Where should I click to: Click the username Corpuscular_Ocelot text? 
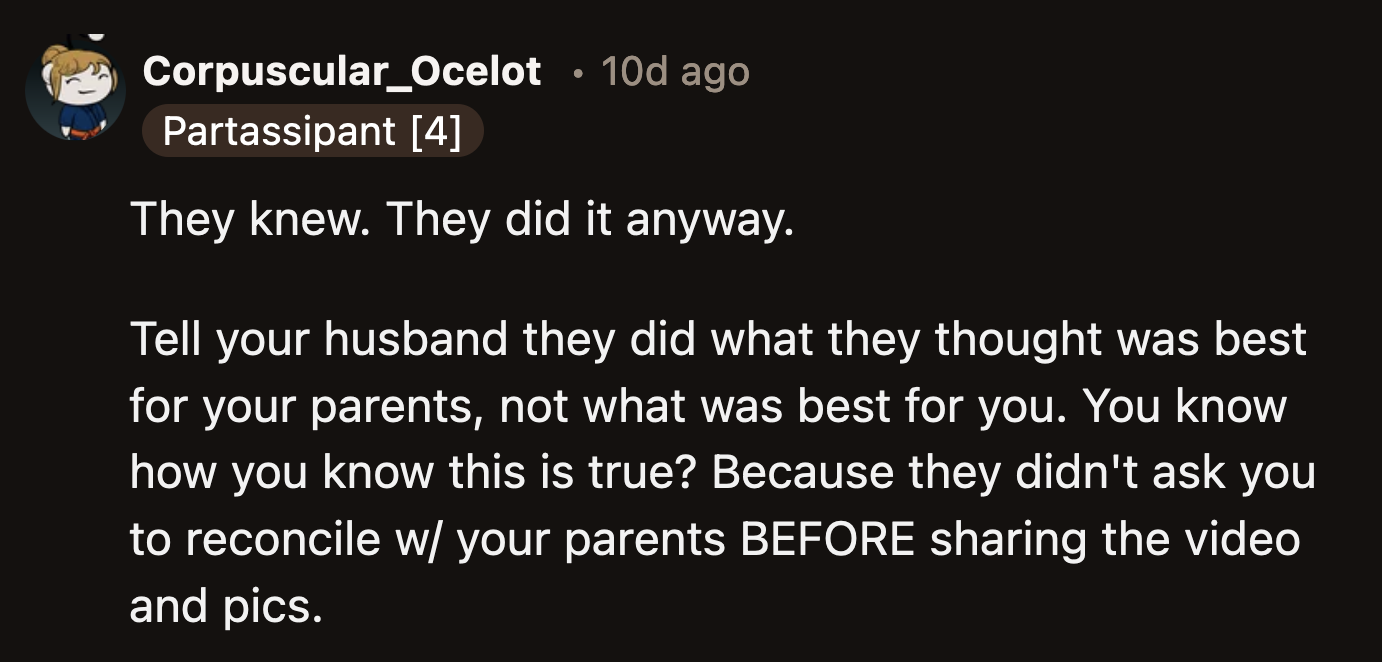click(343, 72)
